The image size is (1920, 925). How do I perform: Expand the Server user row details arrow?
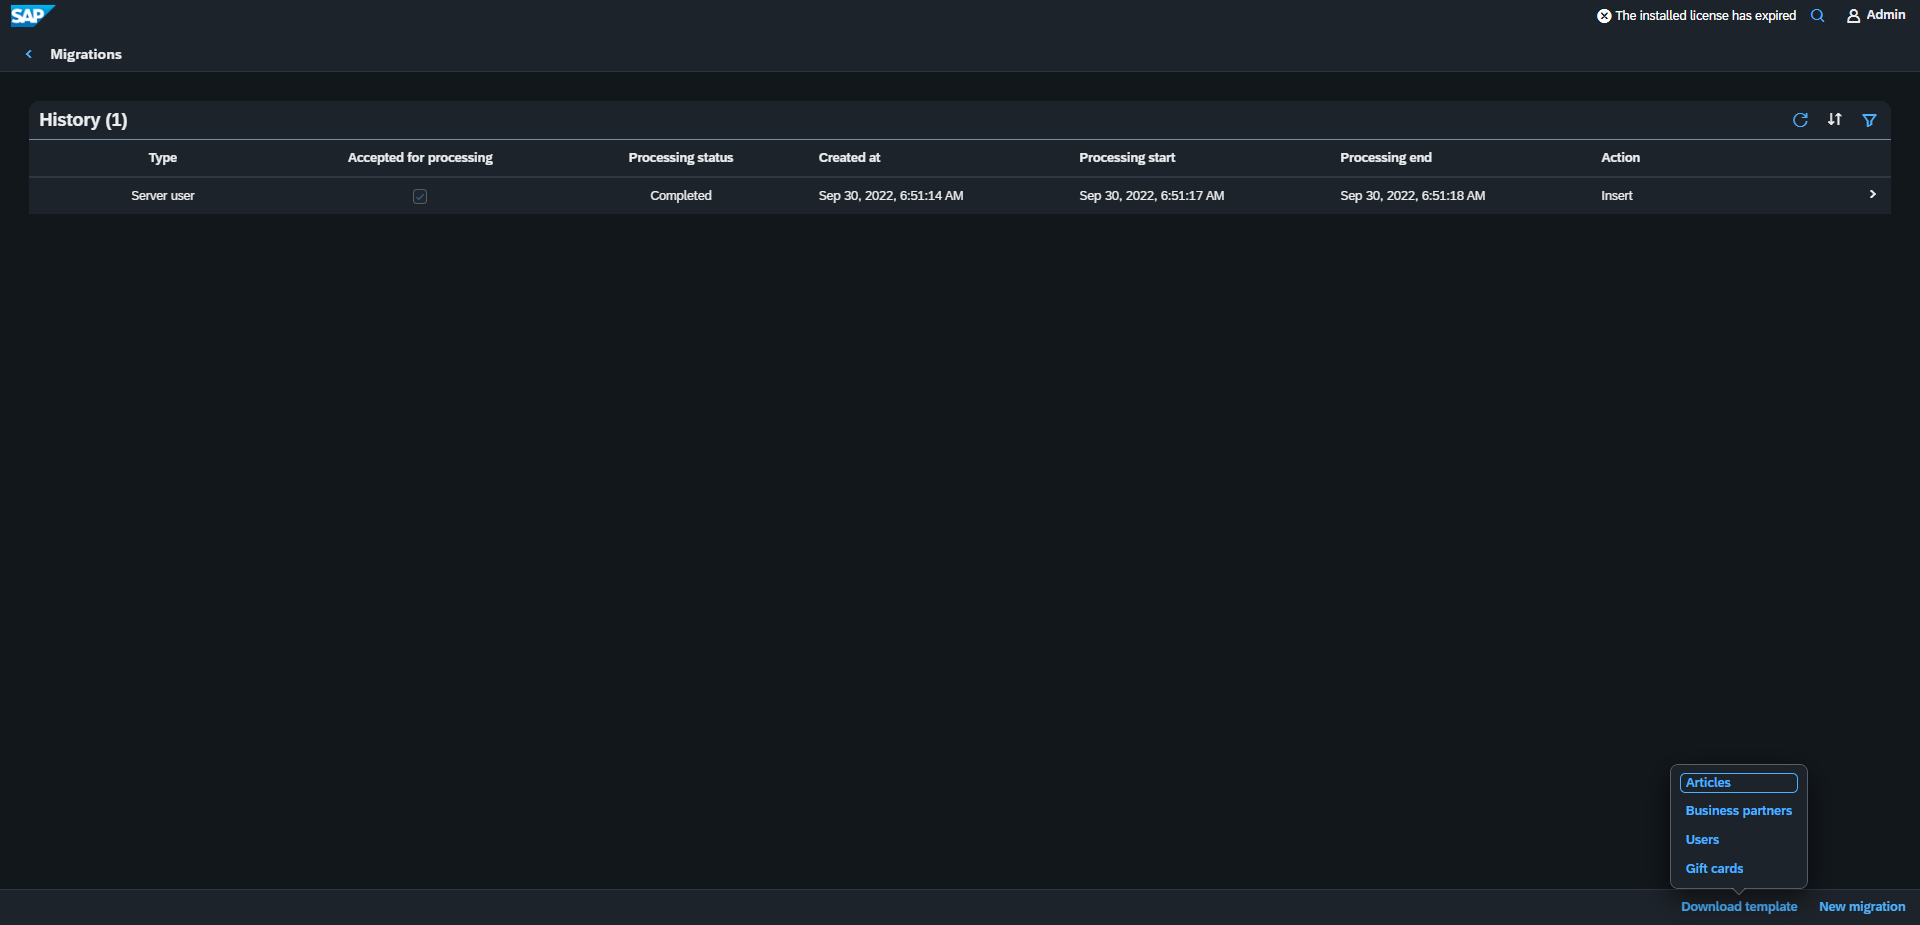click(1872, 195)
